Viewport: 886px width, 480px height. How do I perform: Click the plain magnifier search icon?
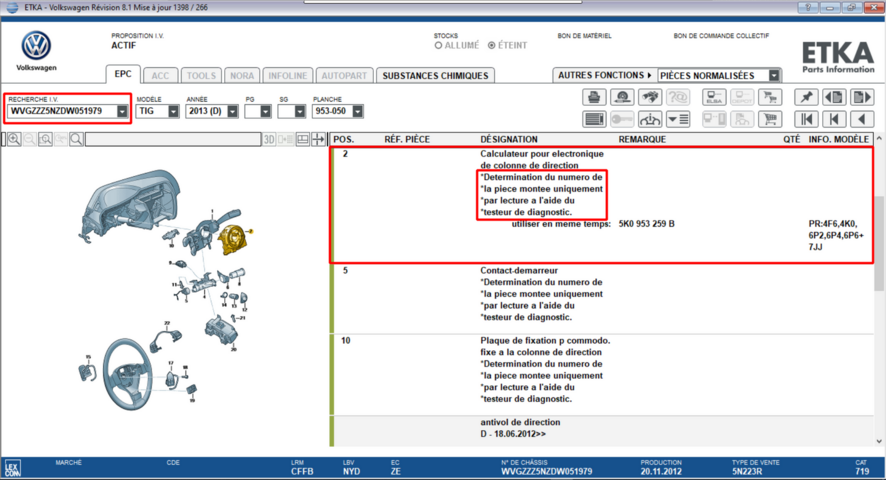click(x=76, y=139)
